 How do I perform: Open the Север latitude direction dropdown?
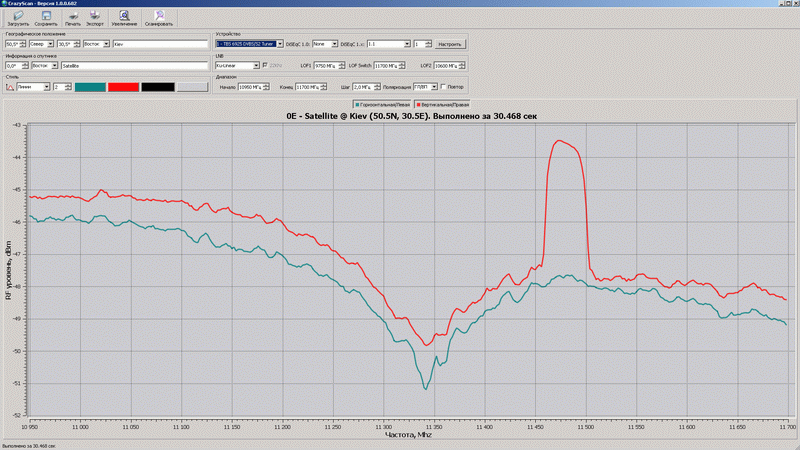click(51, 44)
